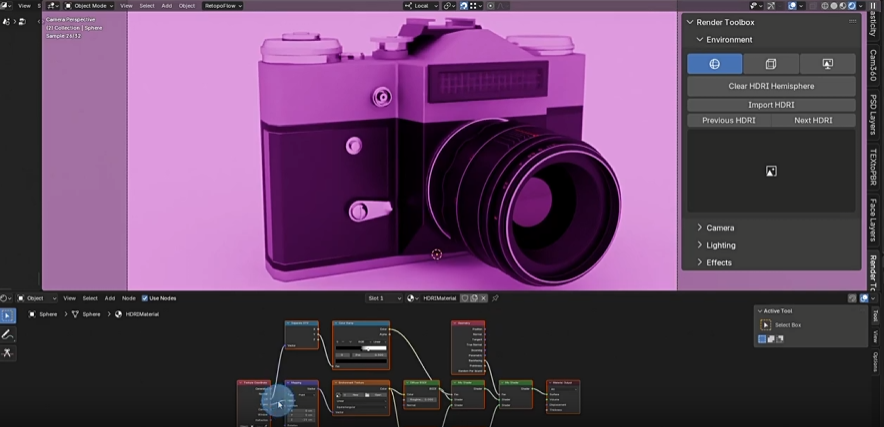
Task: Click the pin icon beside HDRIMaterial
Action: coord(495,298)
